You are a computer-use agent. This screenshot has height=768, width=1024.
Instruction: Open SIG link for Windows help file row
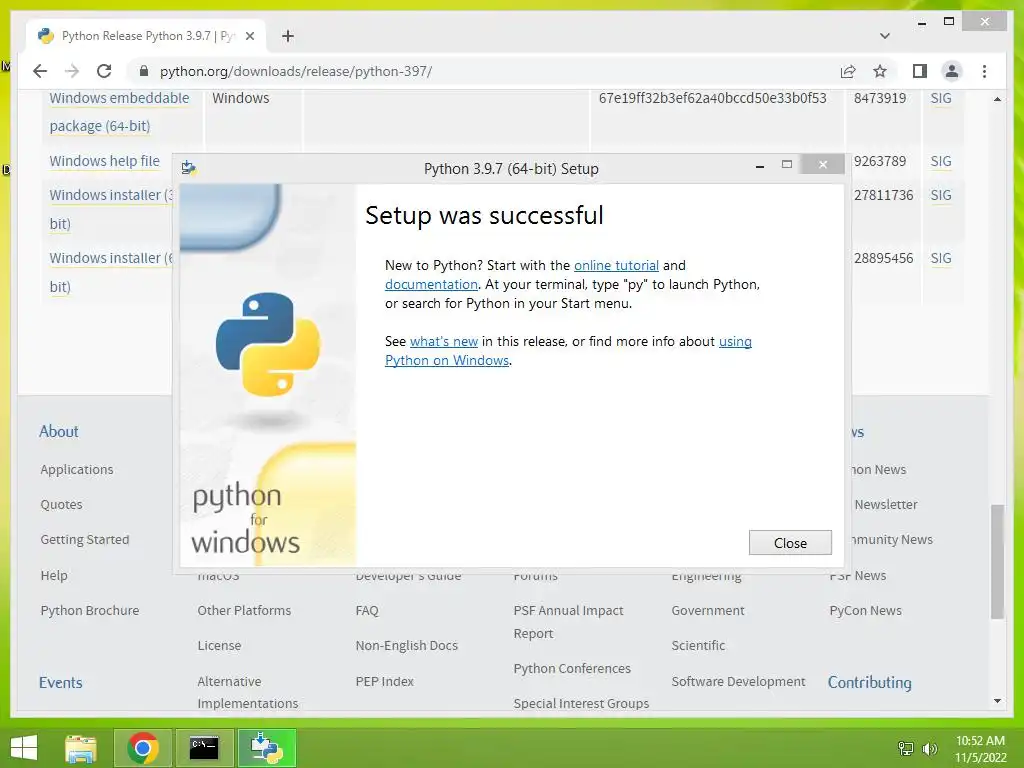tap(940, 161)
